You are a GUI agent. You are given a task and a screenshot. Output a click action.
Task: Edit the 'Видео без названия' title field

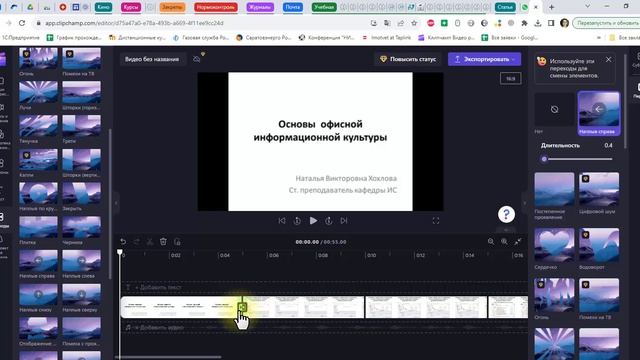(x=152, y=59)
